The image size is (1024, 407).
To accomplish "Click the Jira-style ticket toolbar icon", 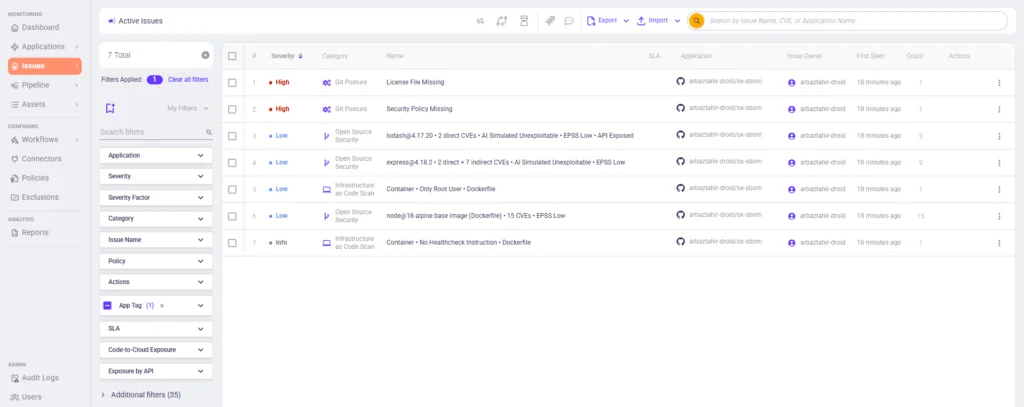I will tap(551, 21).
